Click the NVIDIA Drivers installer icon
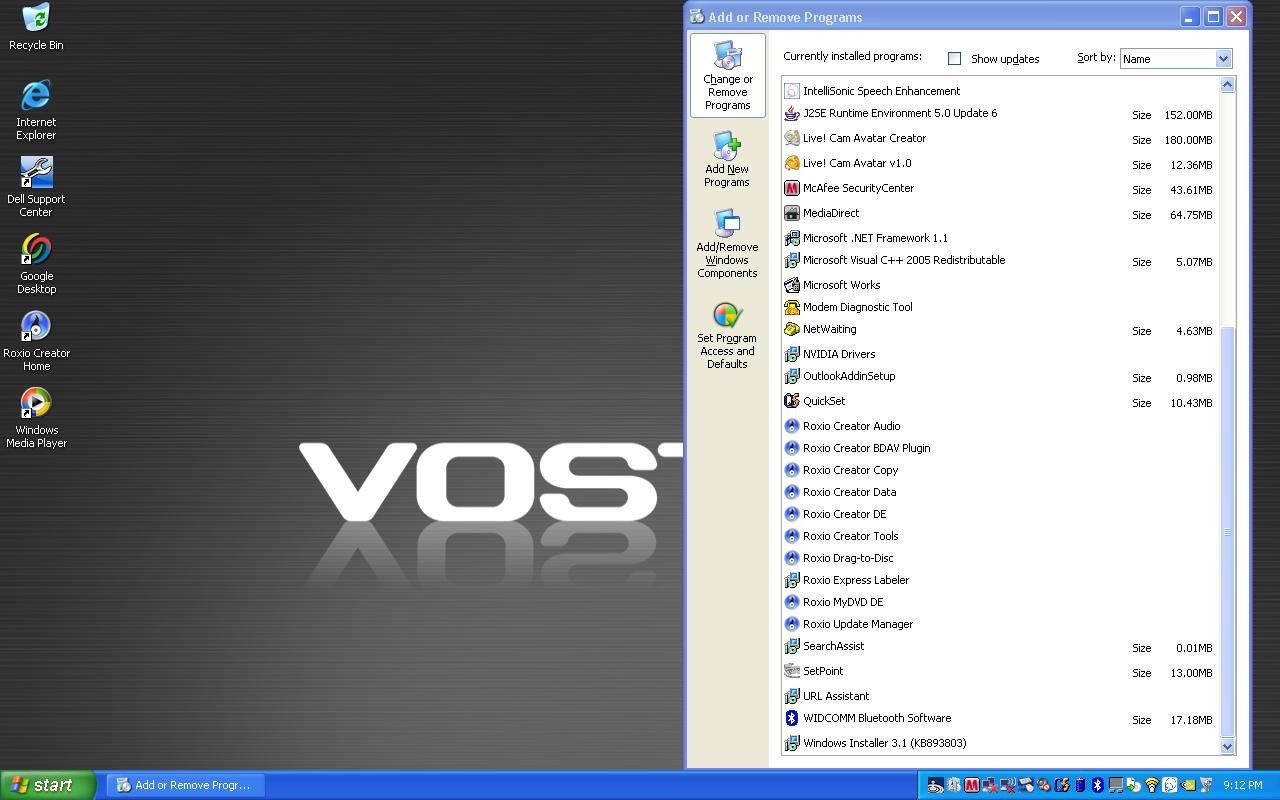1280x800 pixels. point(792,354)
